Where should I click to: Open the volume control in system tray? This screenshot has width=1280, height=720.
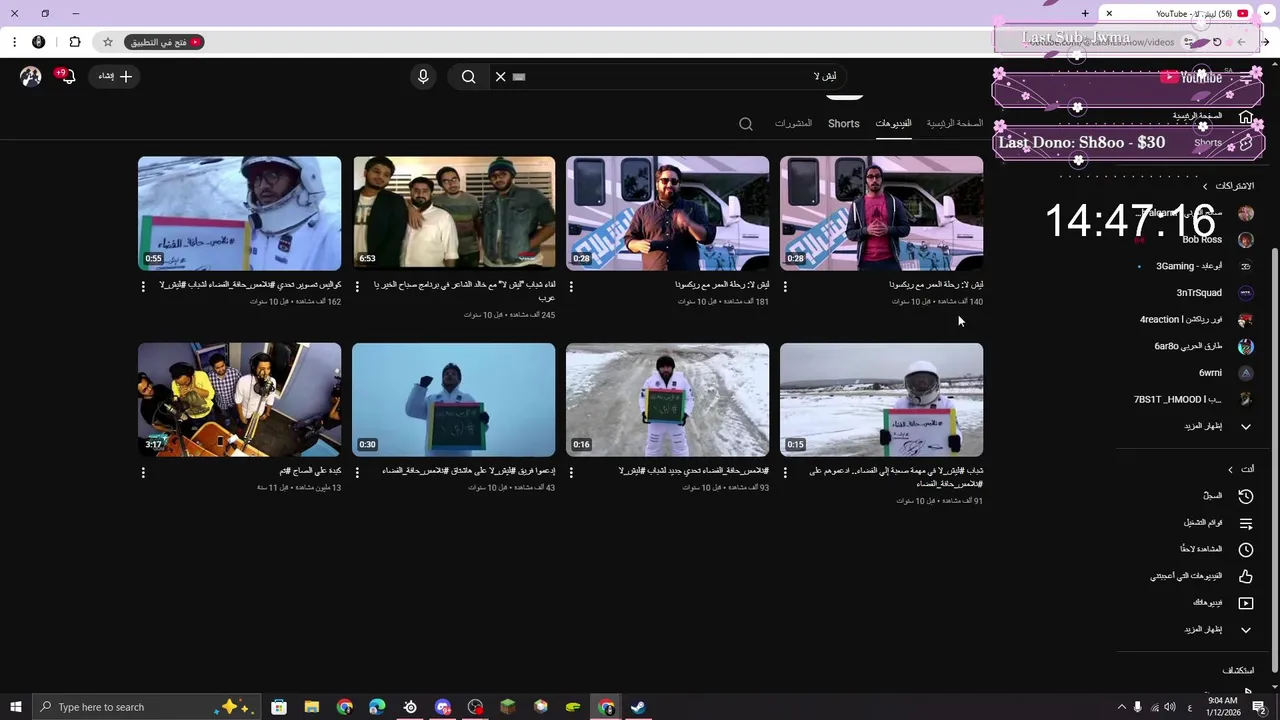point(1169,707)
